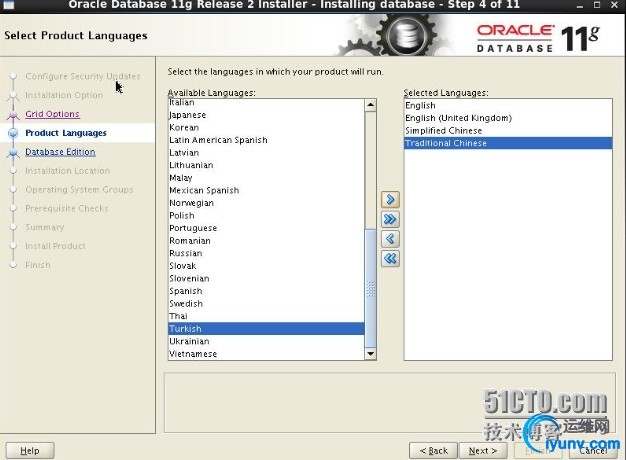
Task: Close the Oracle installer window
Action: 614,5
